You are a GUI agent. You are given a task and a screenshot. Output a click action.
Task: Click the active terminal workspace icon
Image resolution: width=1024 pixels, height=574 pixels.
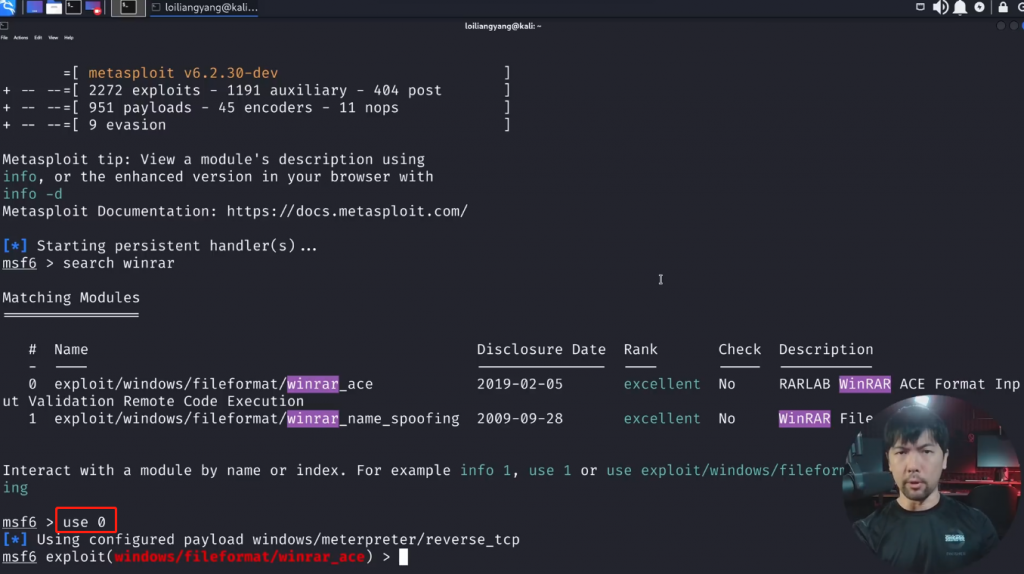point(127,8)
